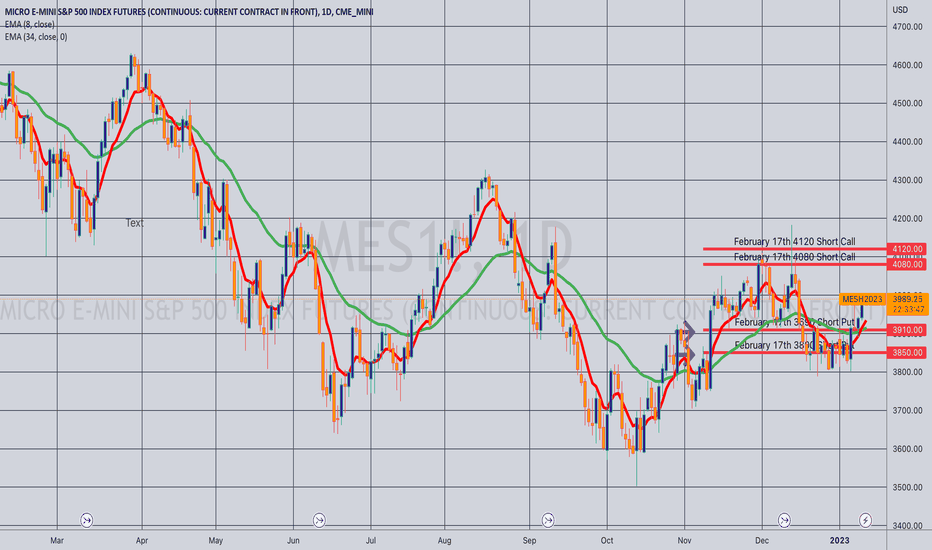Select the February 17th Short Put label above the 3910 line
Viewport: 932px width, 550px height.
[794, 322]
